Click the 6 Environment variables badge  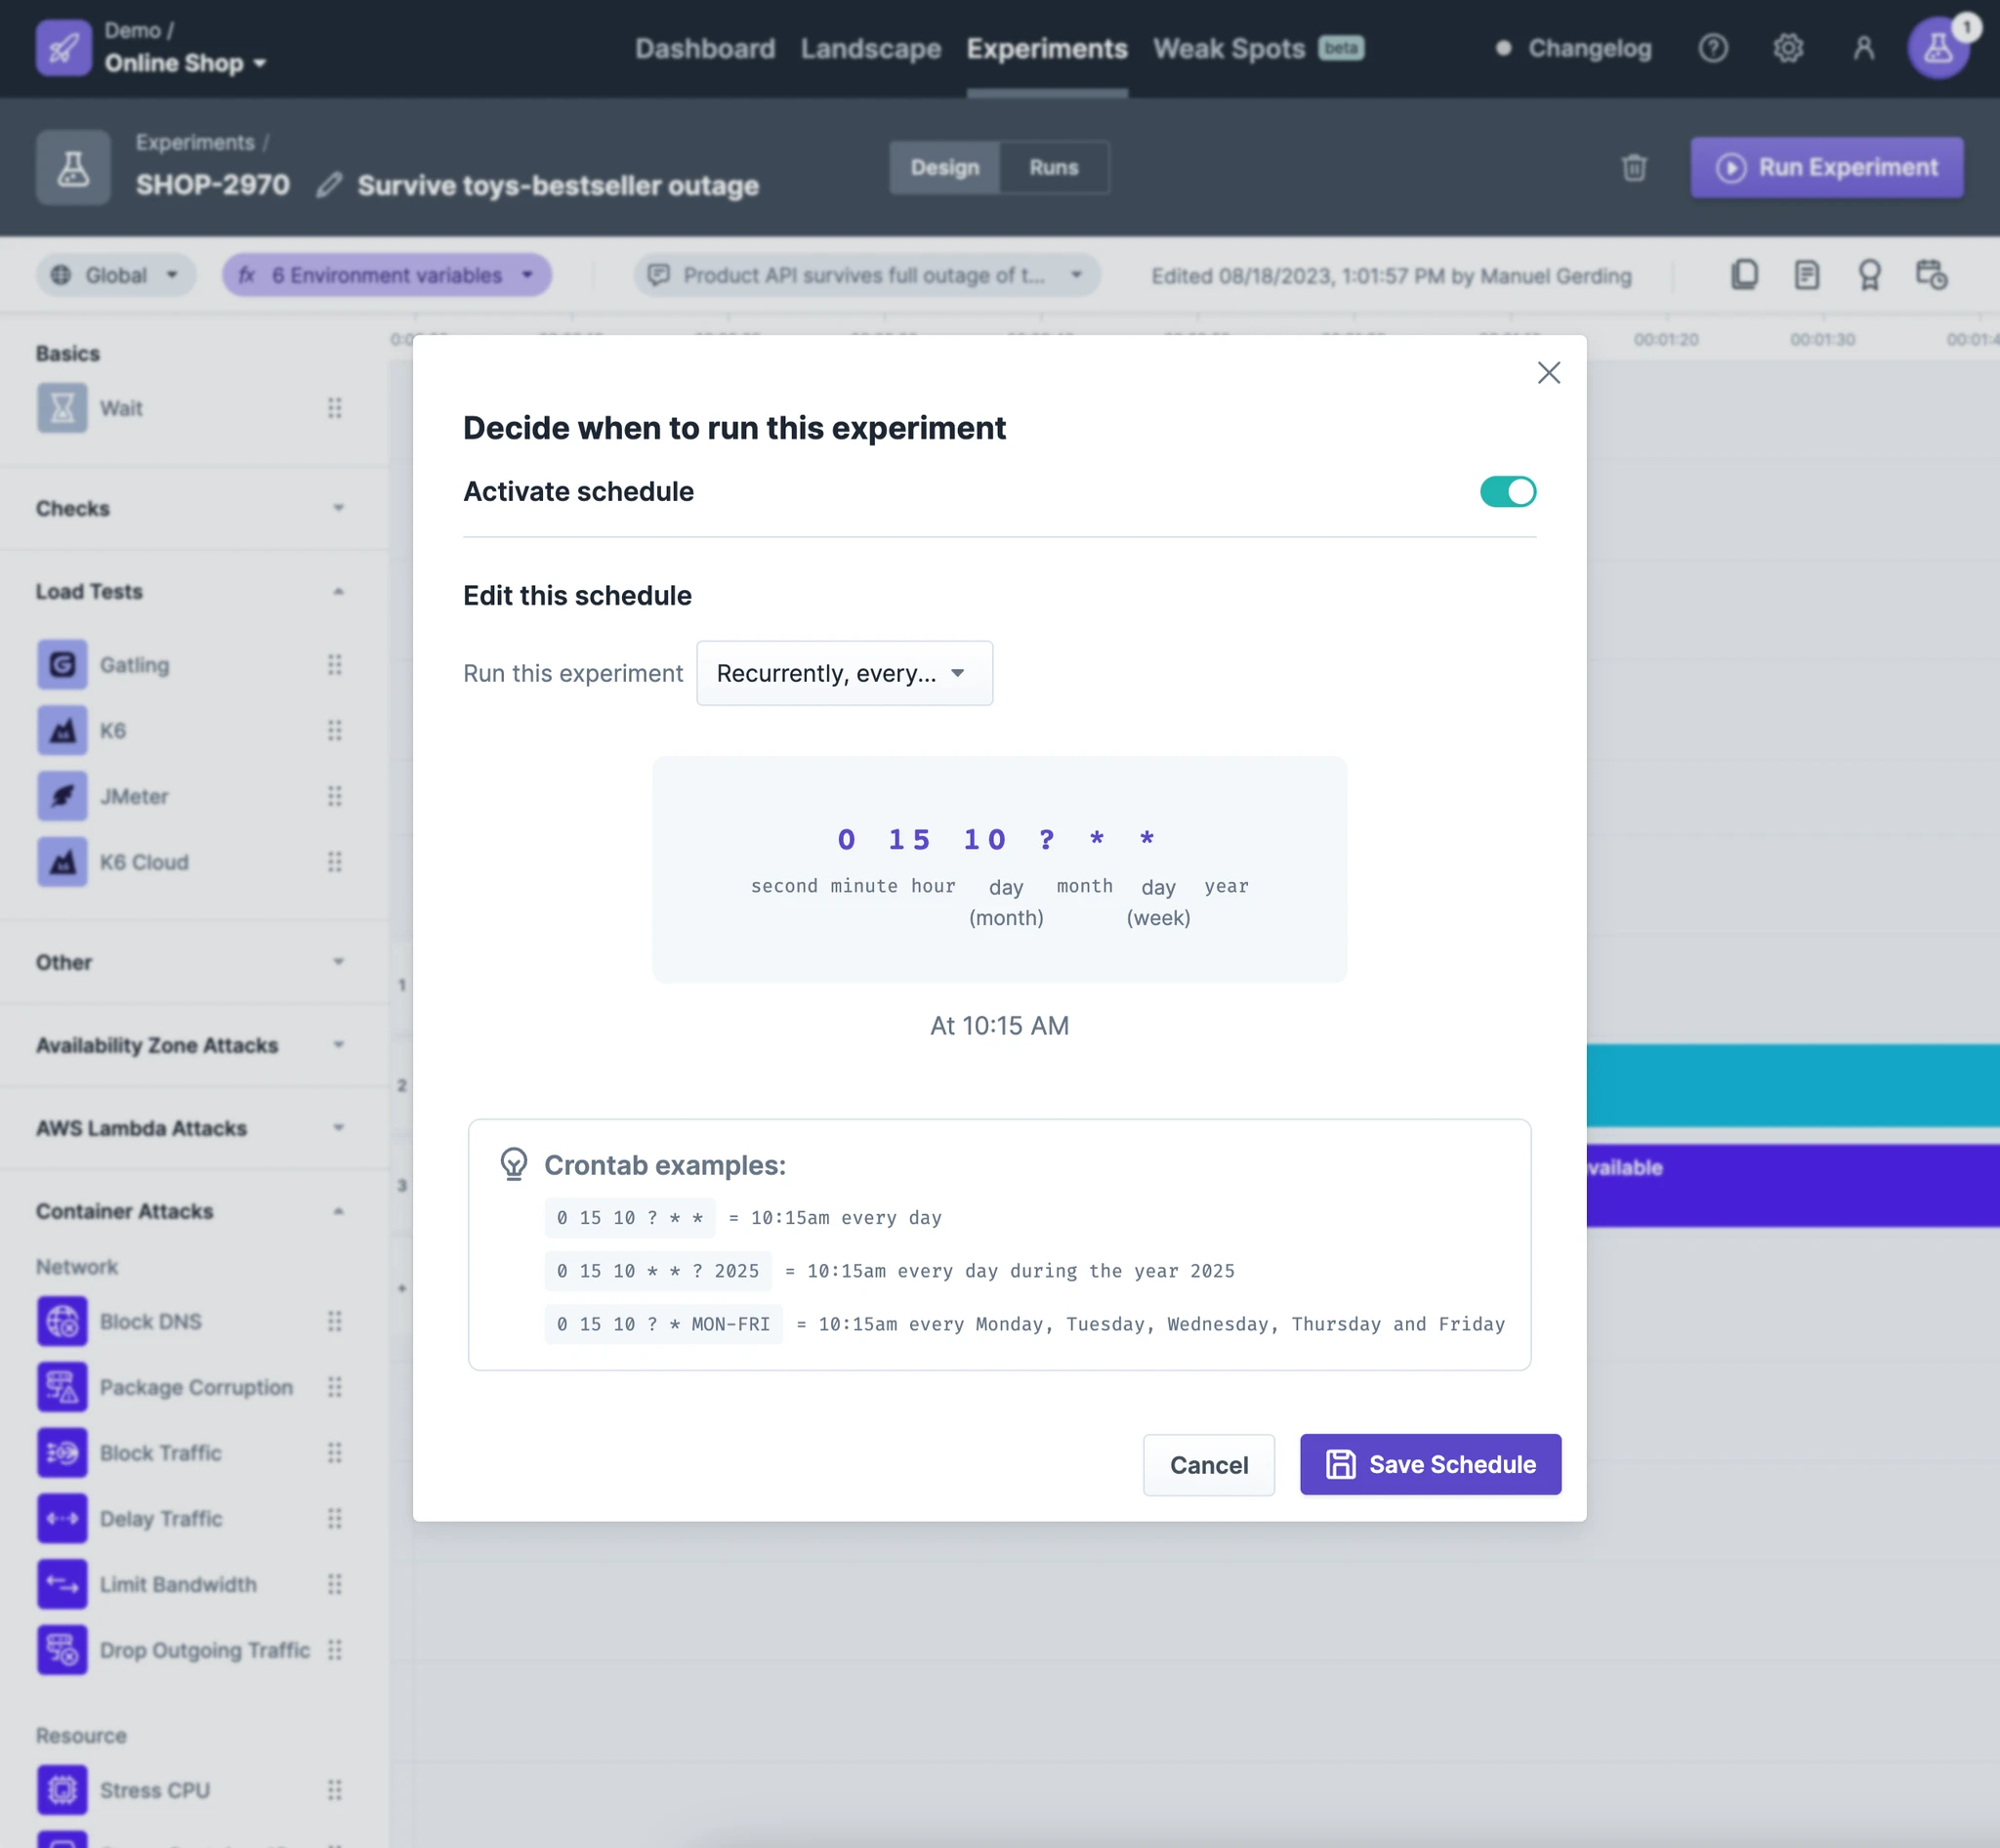(x=387, y=275)
